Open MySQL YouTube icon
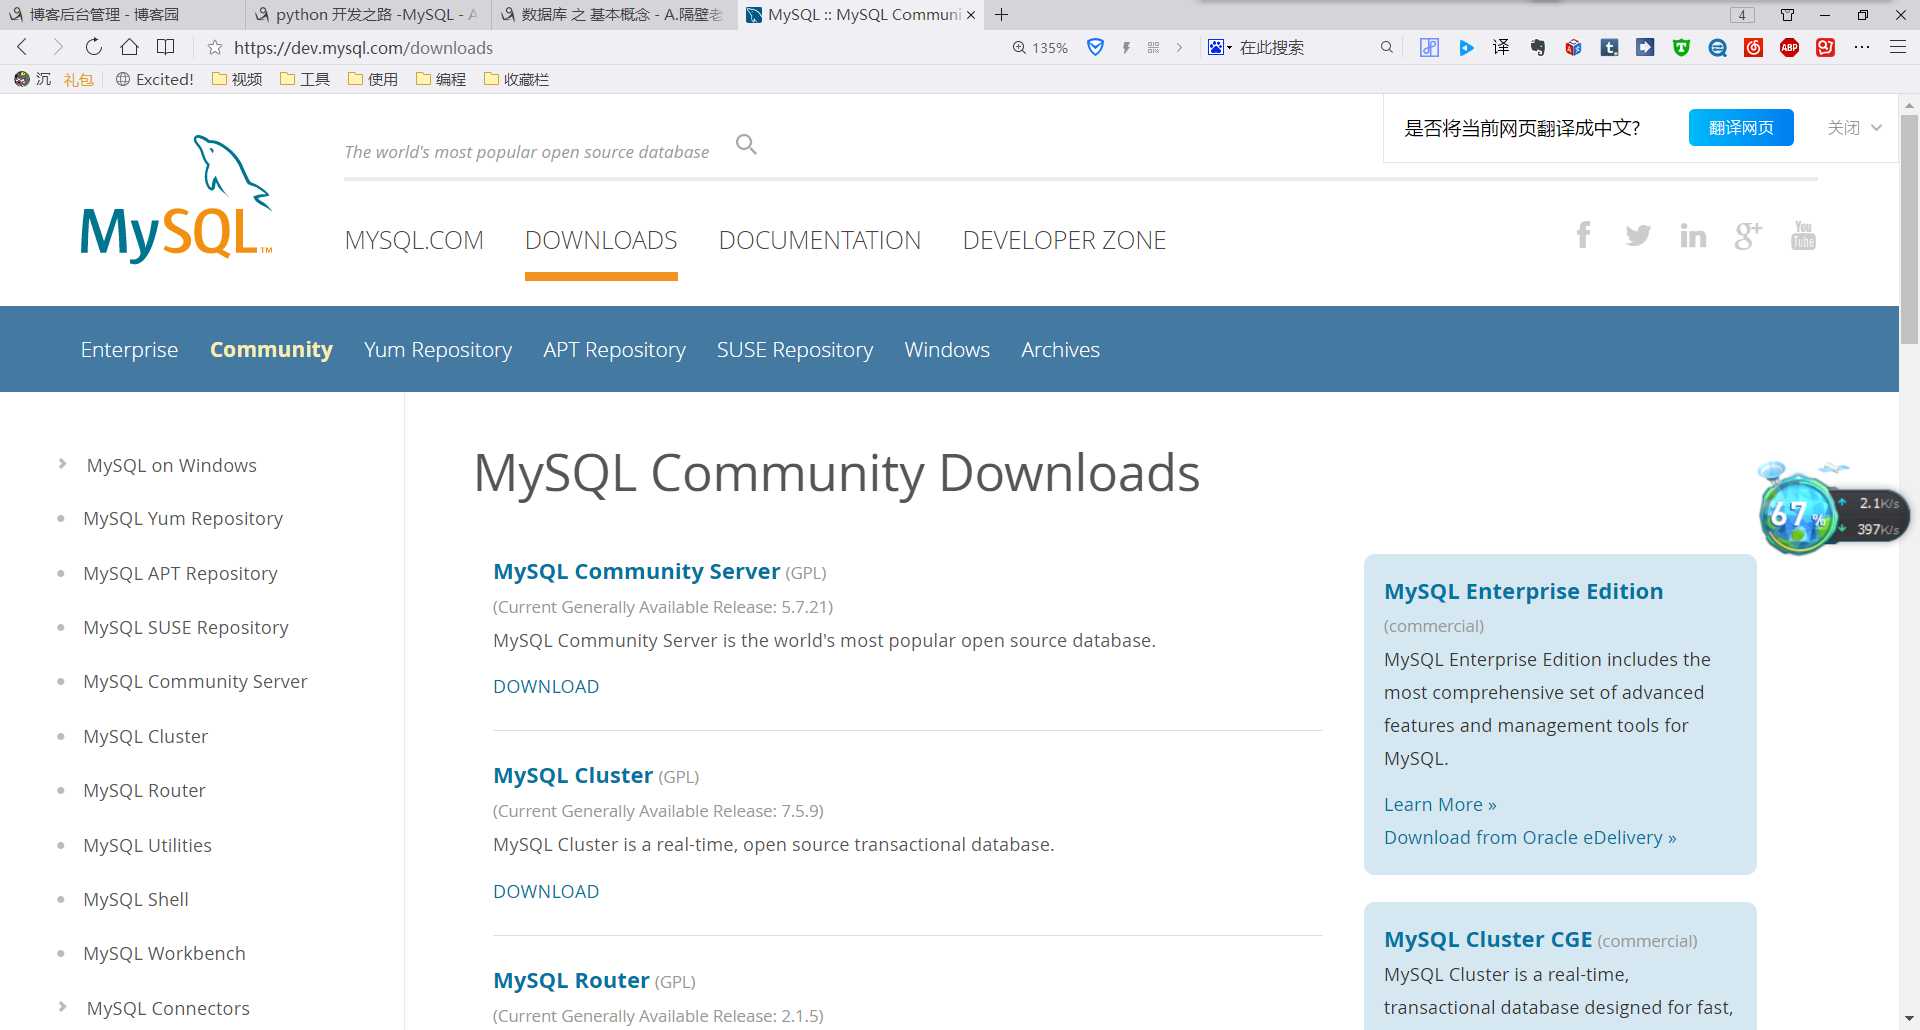1920x1030 pixels. pos(1803,235)
